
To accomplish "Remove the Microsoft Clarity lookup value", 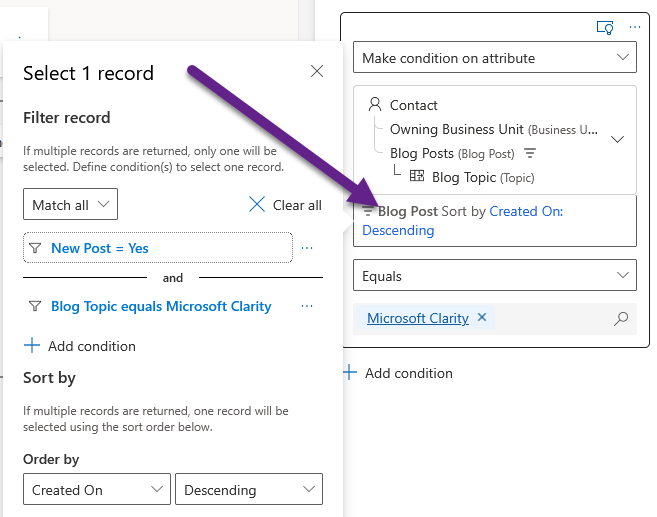I will point(481,318).
